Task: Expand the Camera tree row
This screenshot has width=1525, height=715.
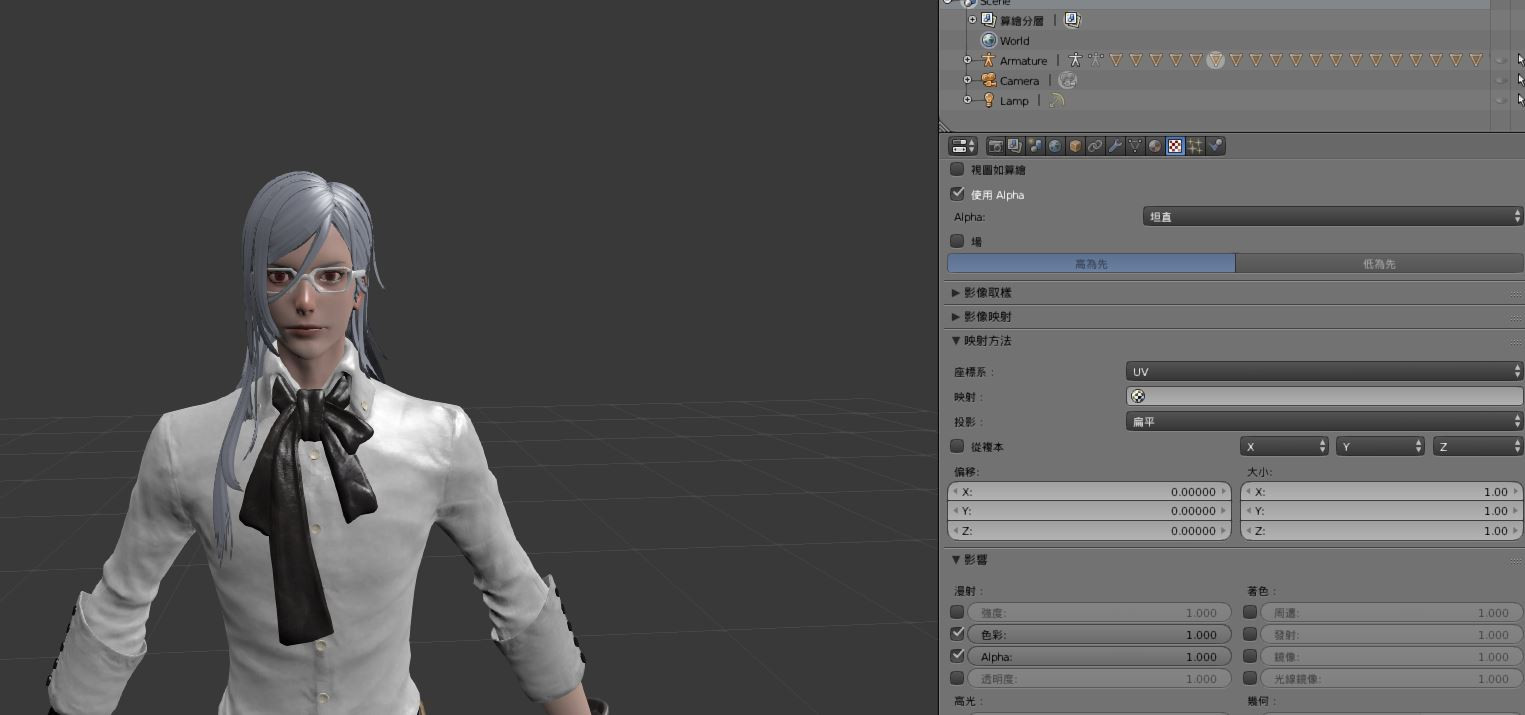Action: pos(967,81)
